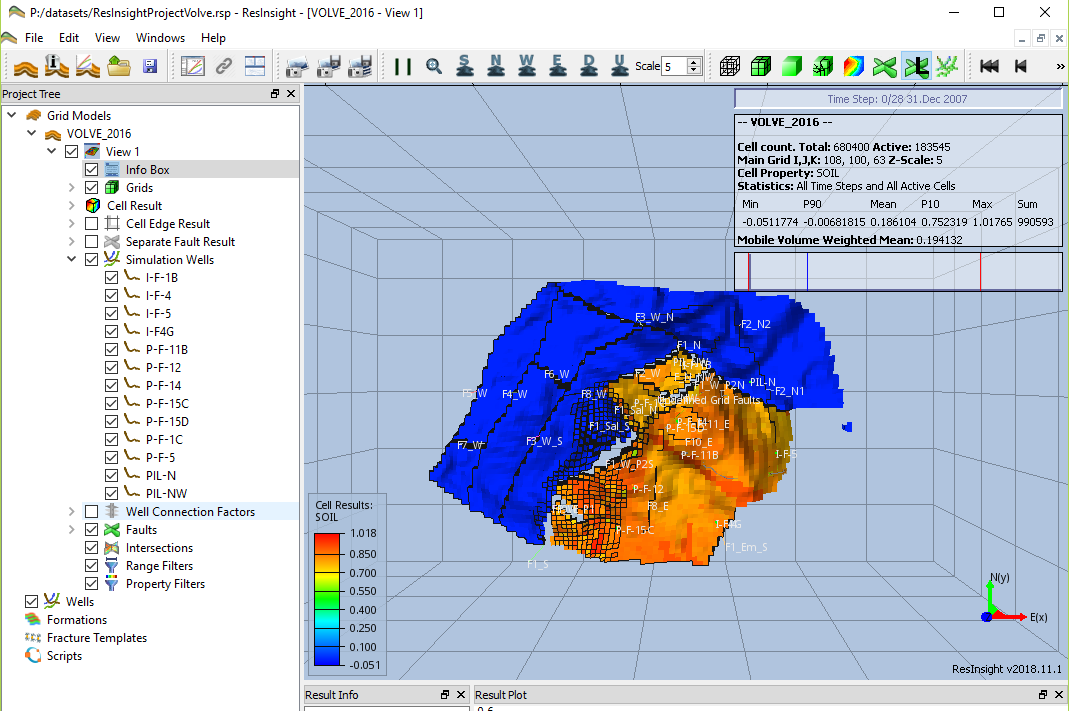The image size is (1069, 711).
Task: Select Property Filters in the project tree
Action: click(x=165, y=584)
